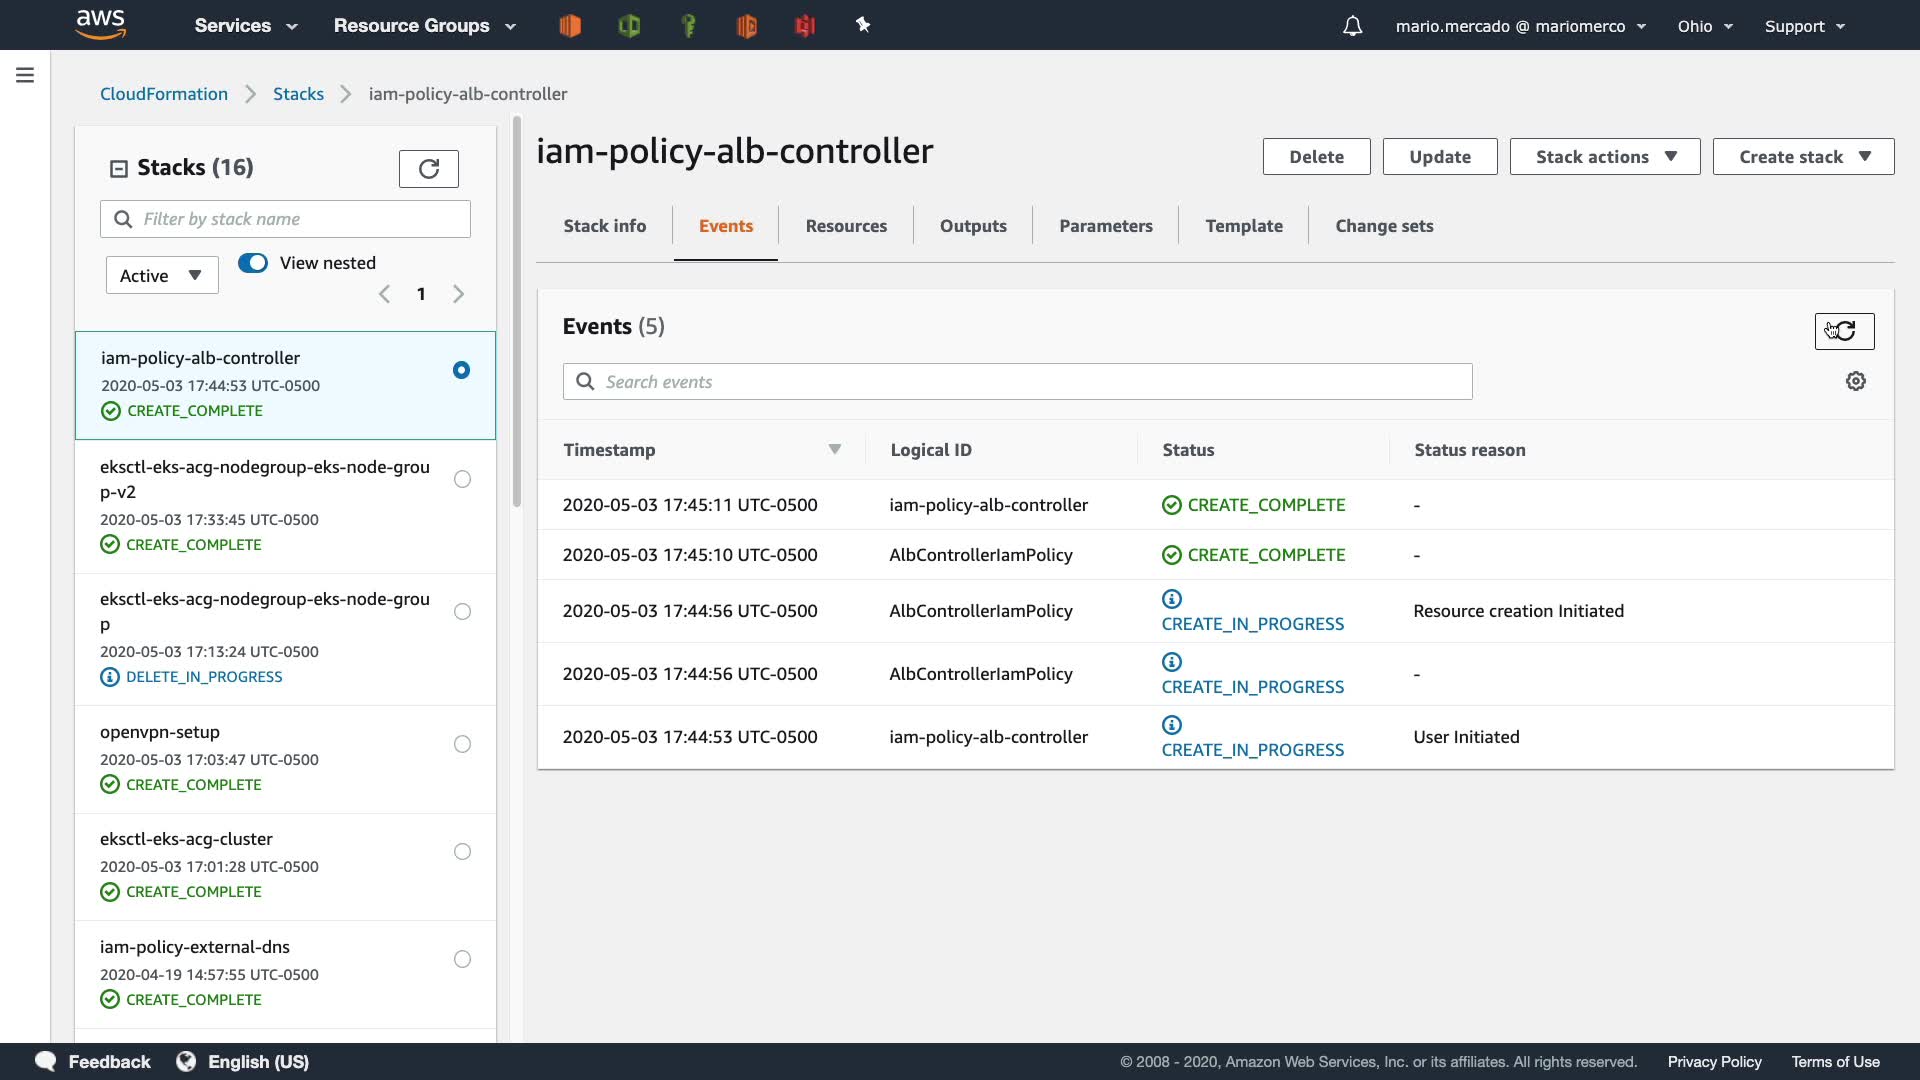The width and height of the screenshot is (1920, 1080).
Task: Open the Active filter dropdown
Action: click(x=162, y=276)
